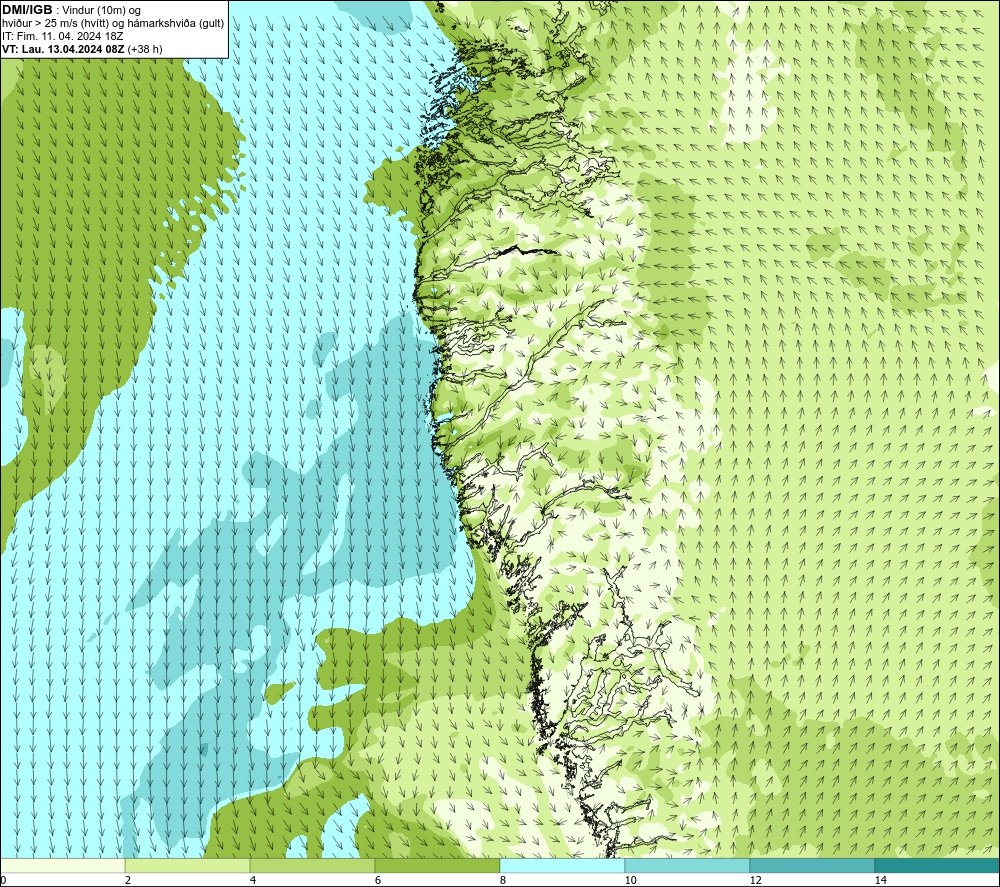Click the 6–8 m/s dark green swatch
Image resolution: width=1000 pixels, height=887 pixels.
click(438, 866)
